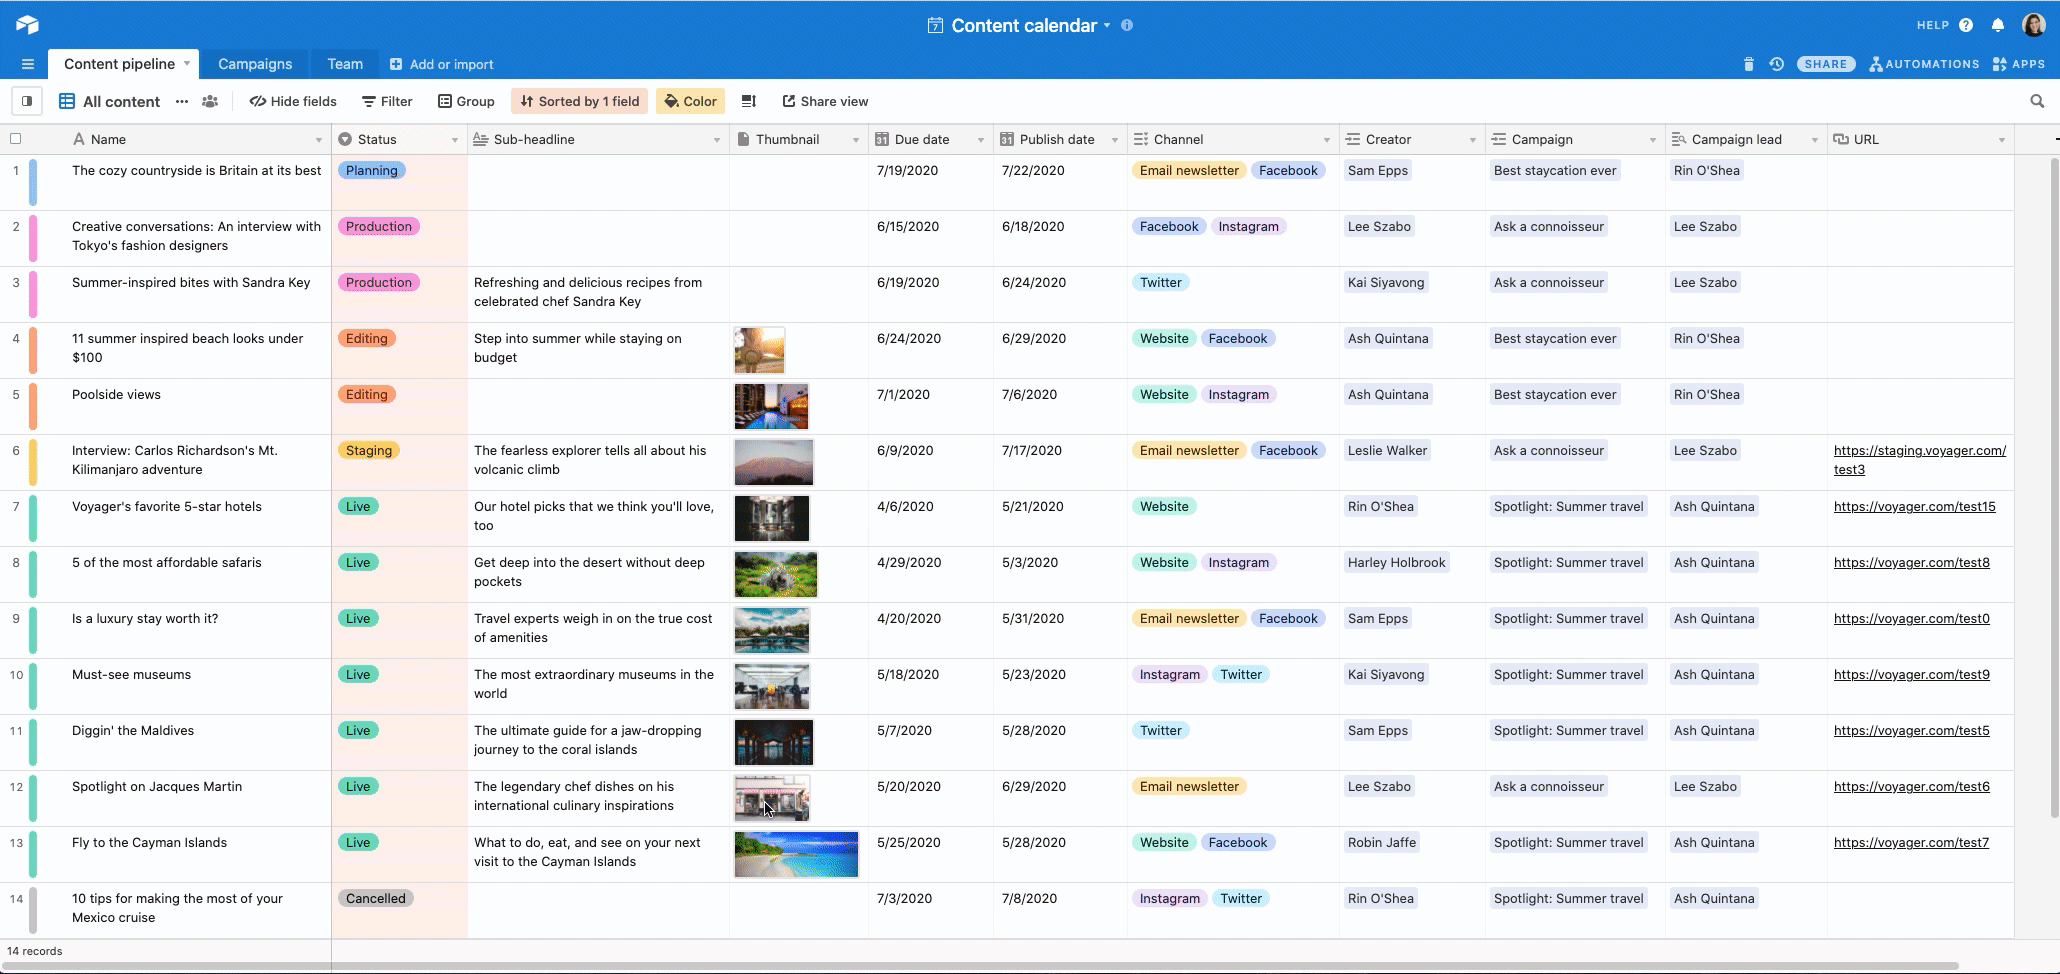Viewport: 2060px width, 974px height.
Task: Open Automations panel
Action: coord(1924,64)
